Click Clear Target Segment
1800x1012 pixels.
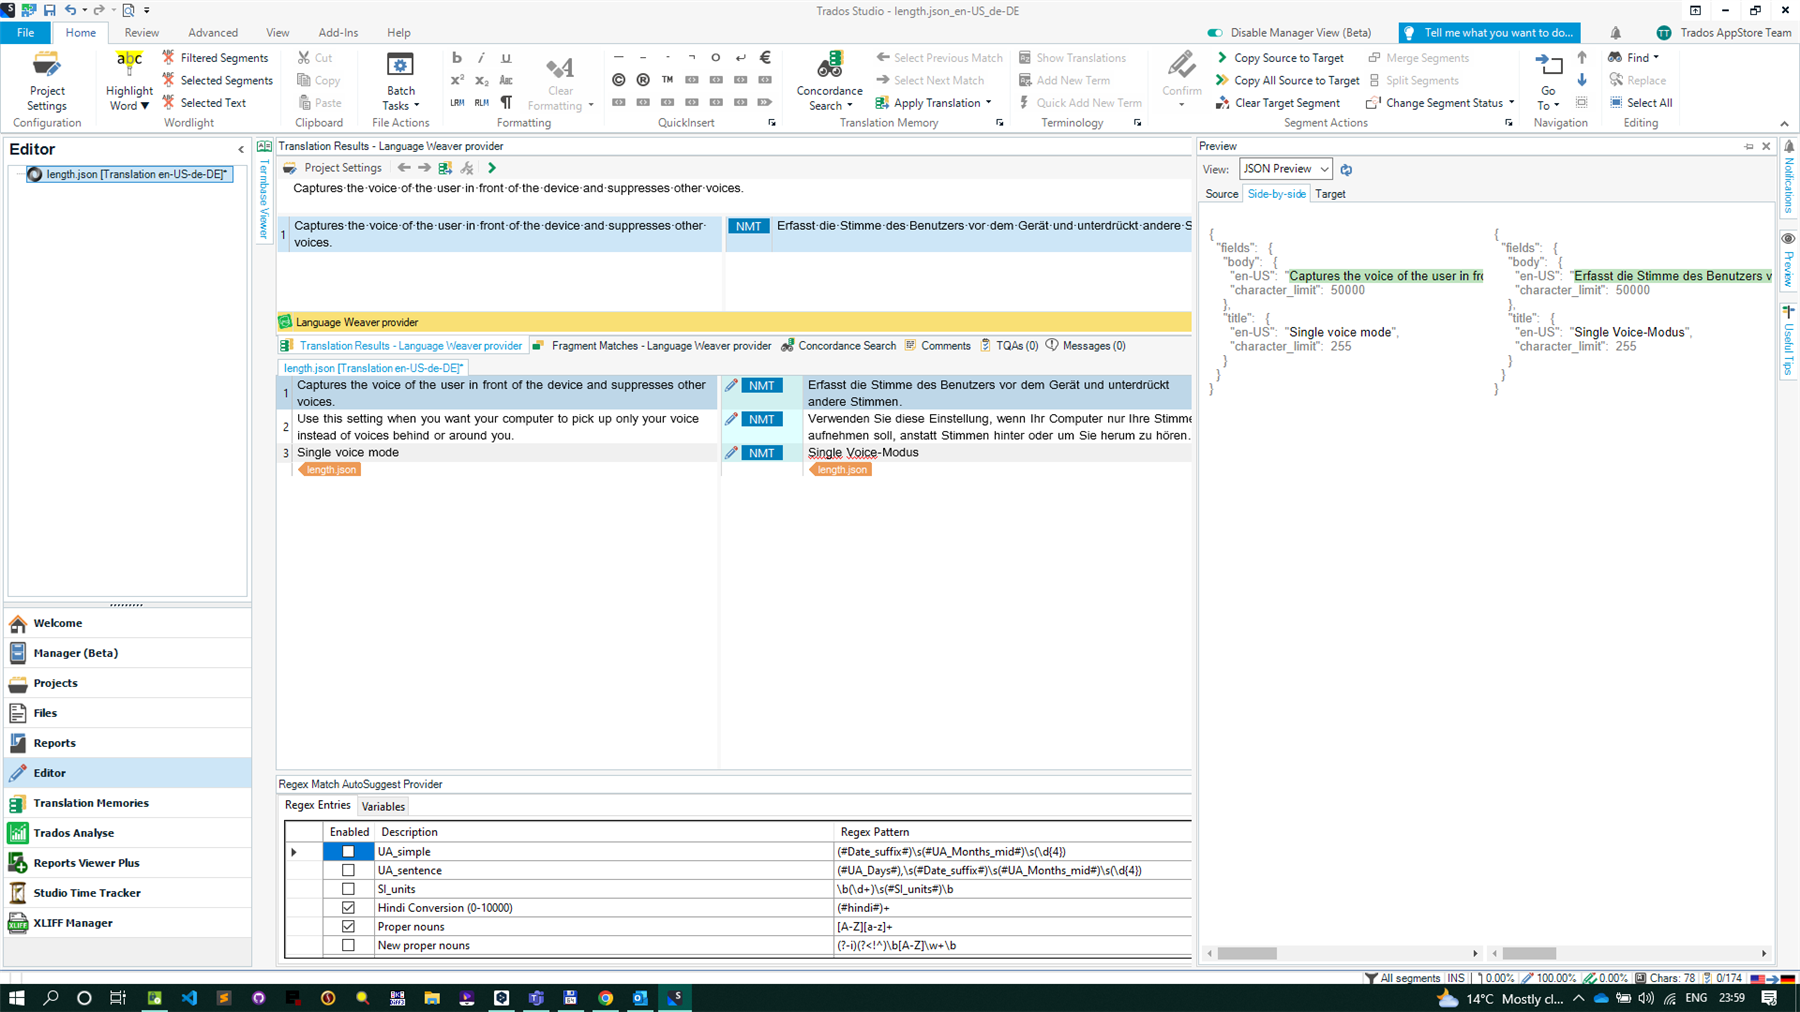(x=1278, y=103)
